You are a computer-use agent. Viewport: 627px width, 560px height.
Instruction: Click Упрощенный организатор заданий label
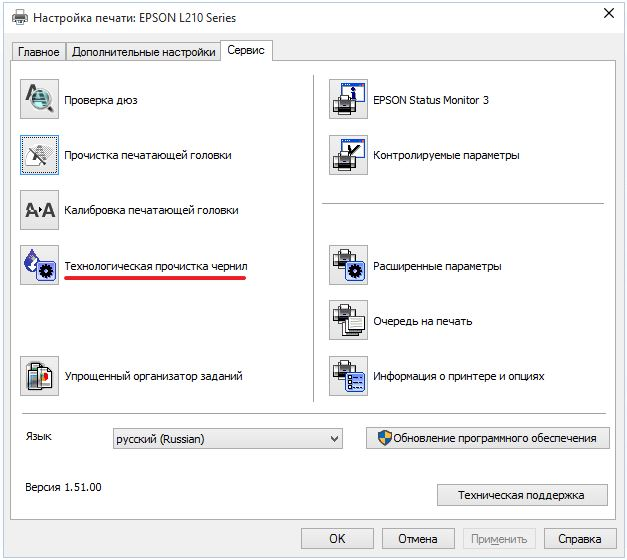154,376
